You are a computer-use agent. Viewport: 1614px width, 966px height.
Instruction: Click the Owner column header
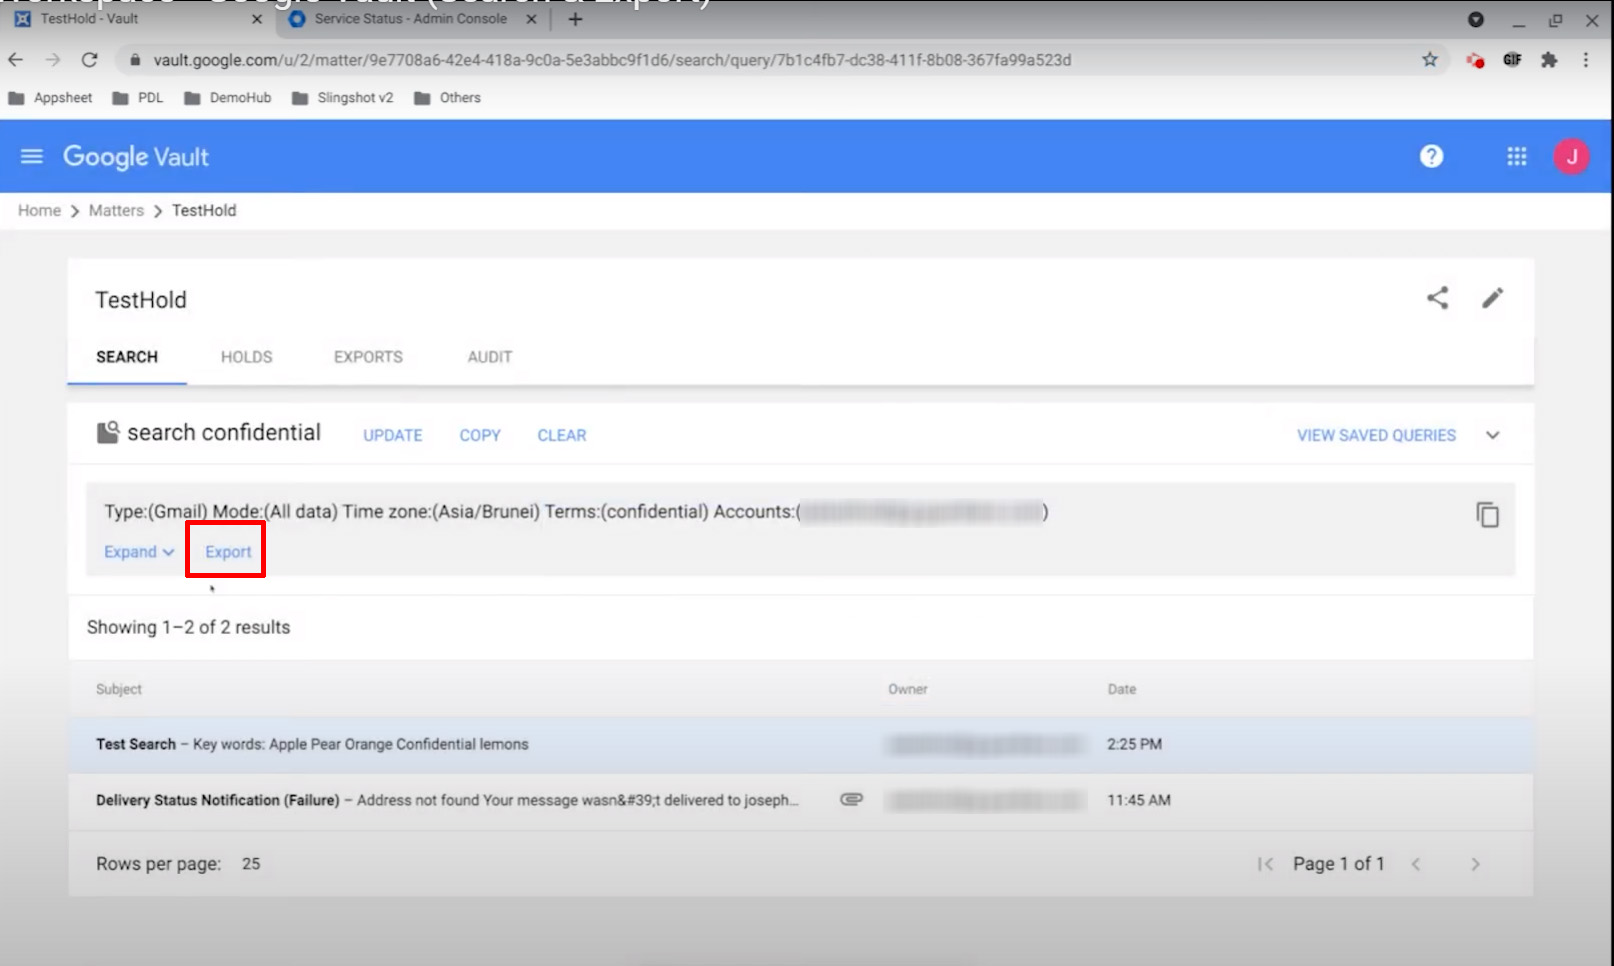[x=908, y=689]
